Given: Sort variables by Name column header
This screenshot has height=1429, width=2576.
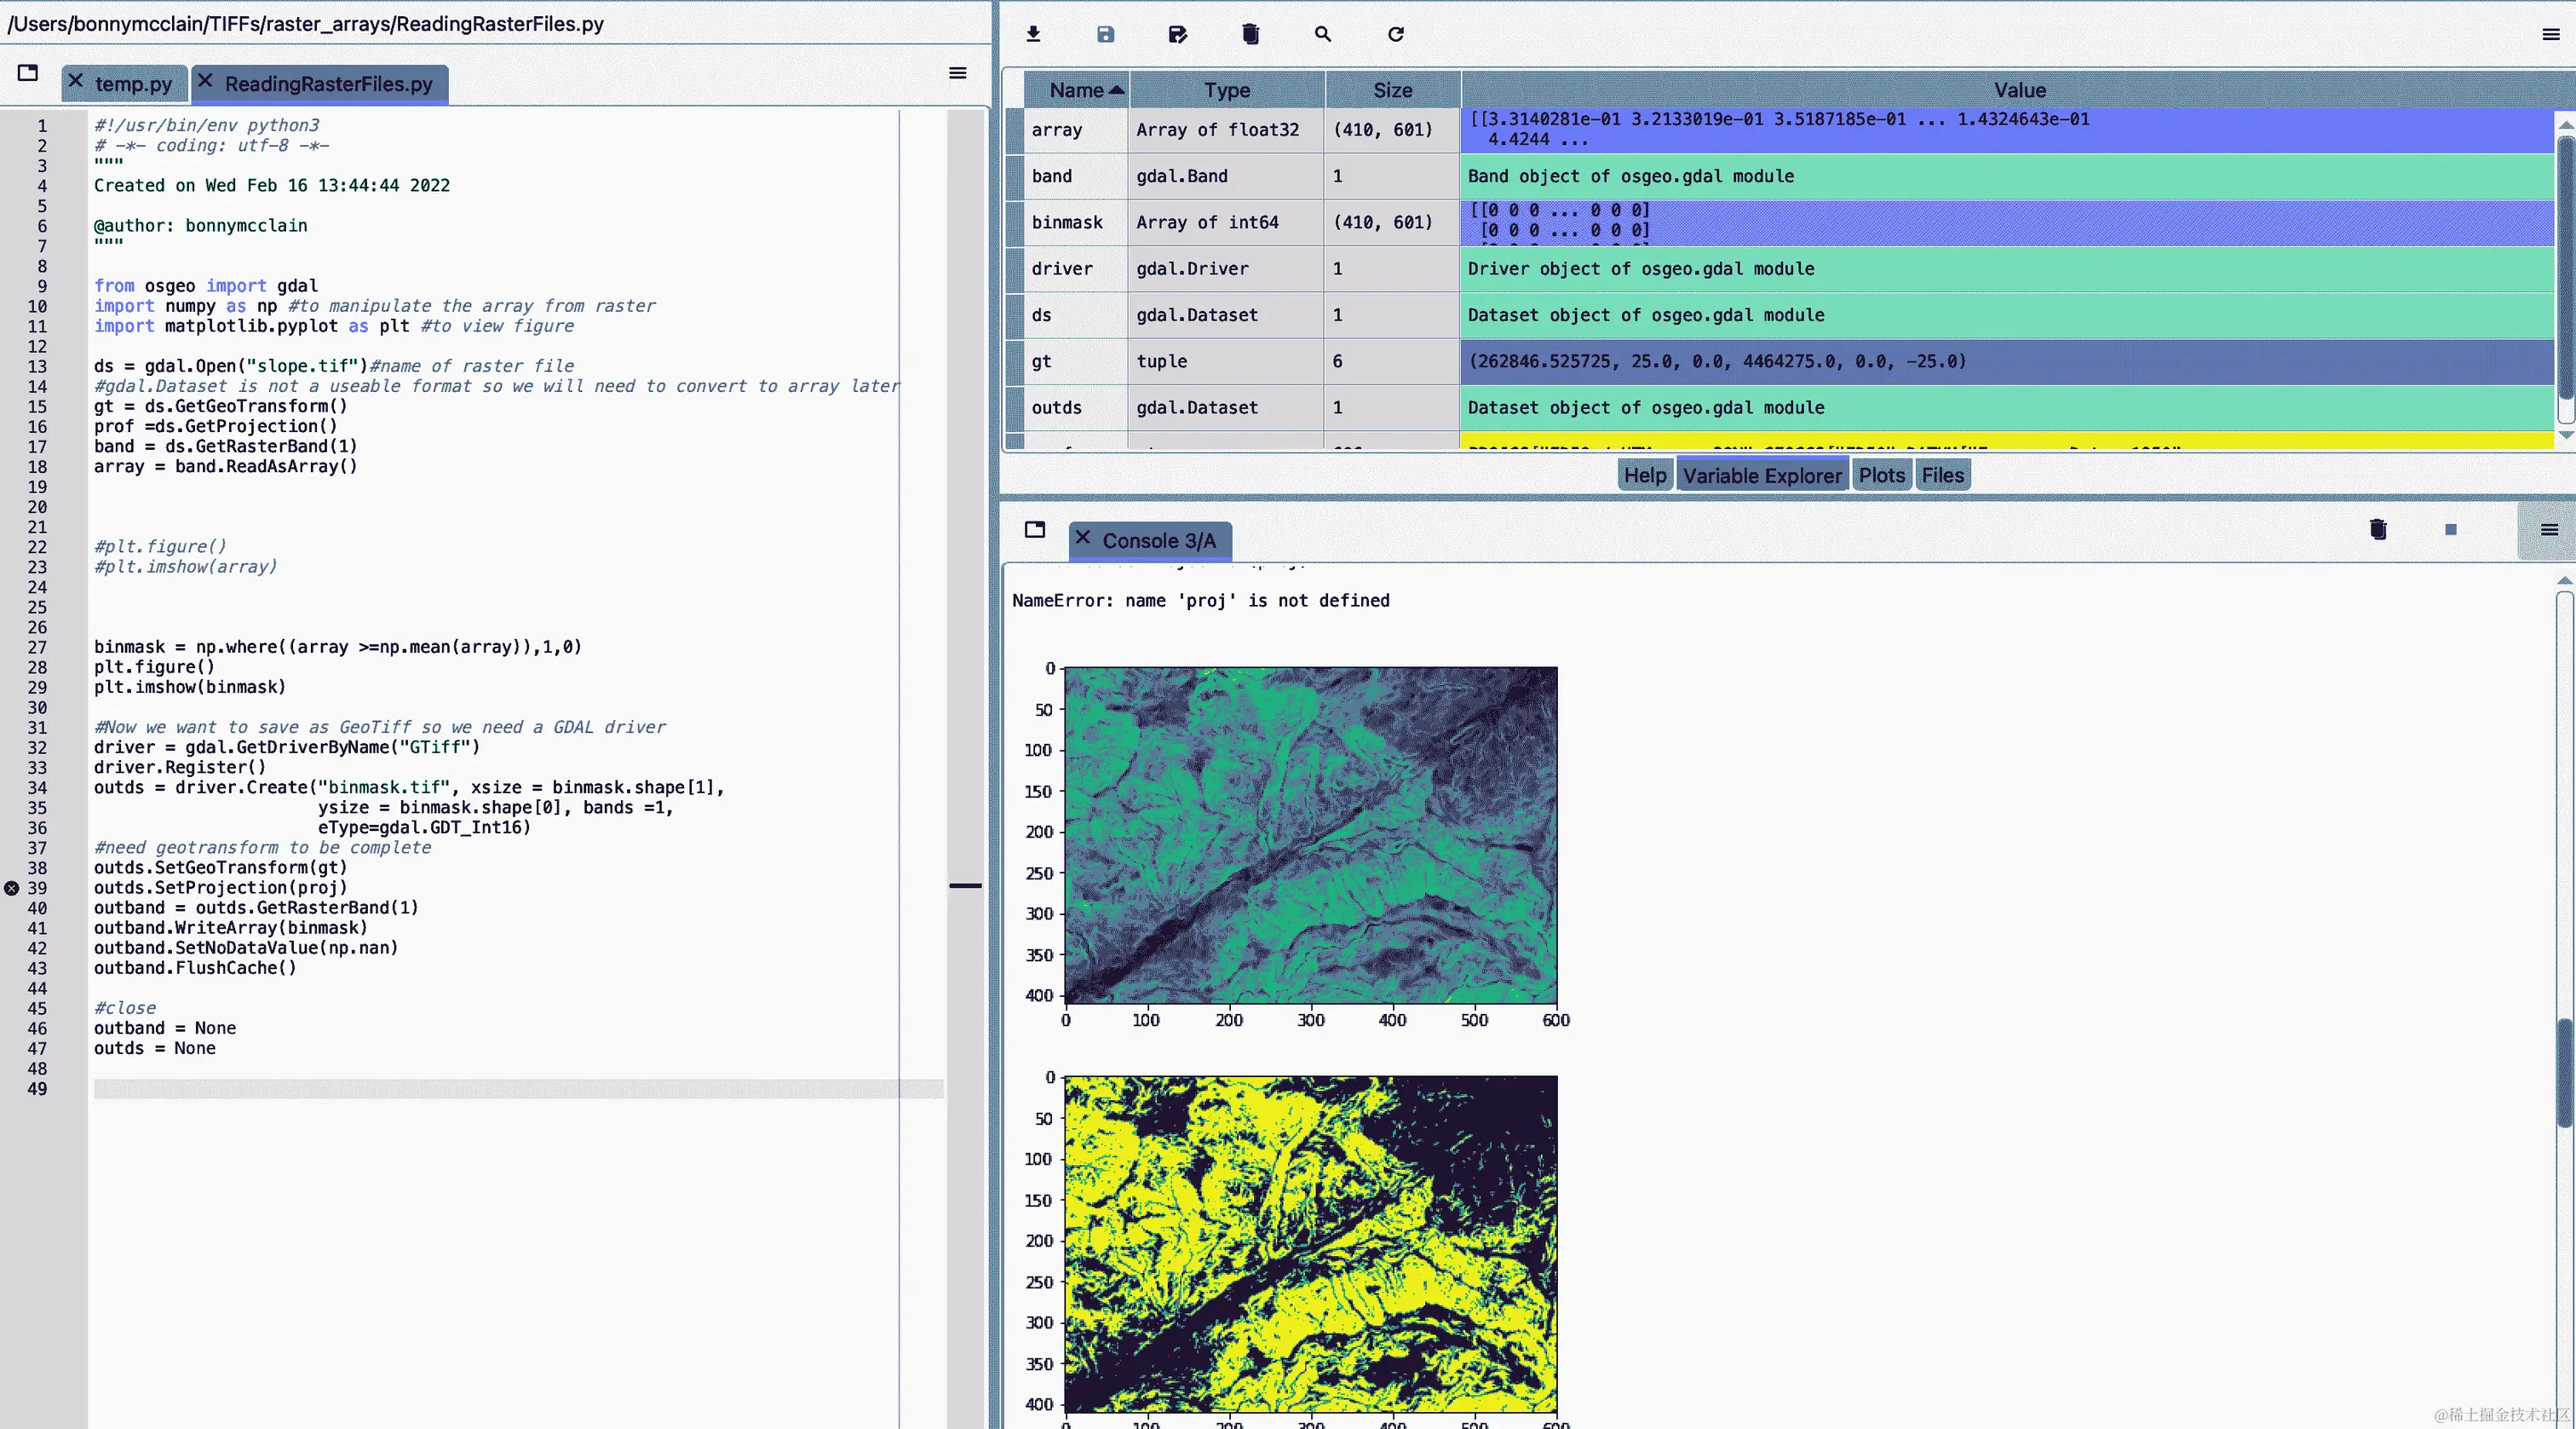Looking at the screenshot, I should (x=1076, y=90).
